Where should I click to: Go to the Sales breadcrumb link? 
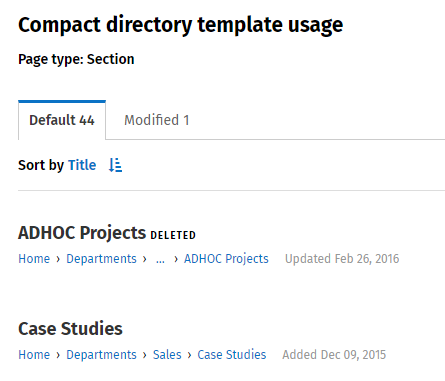pos(167,355)
